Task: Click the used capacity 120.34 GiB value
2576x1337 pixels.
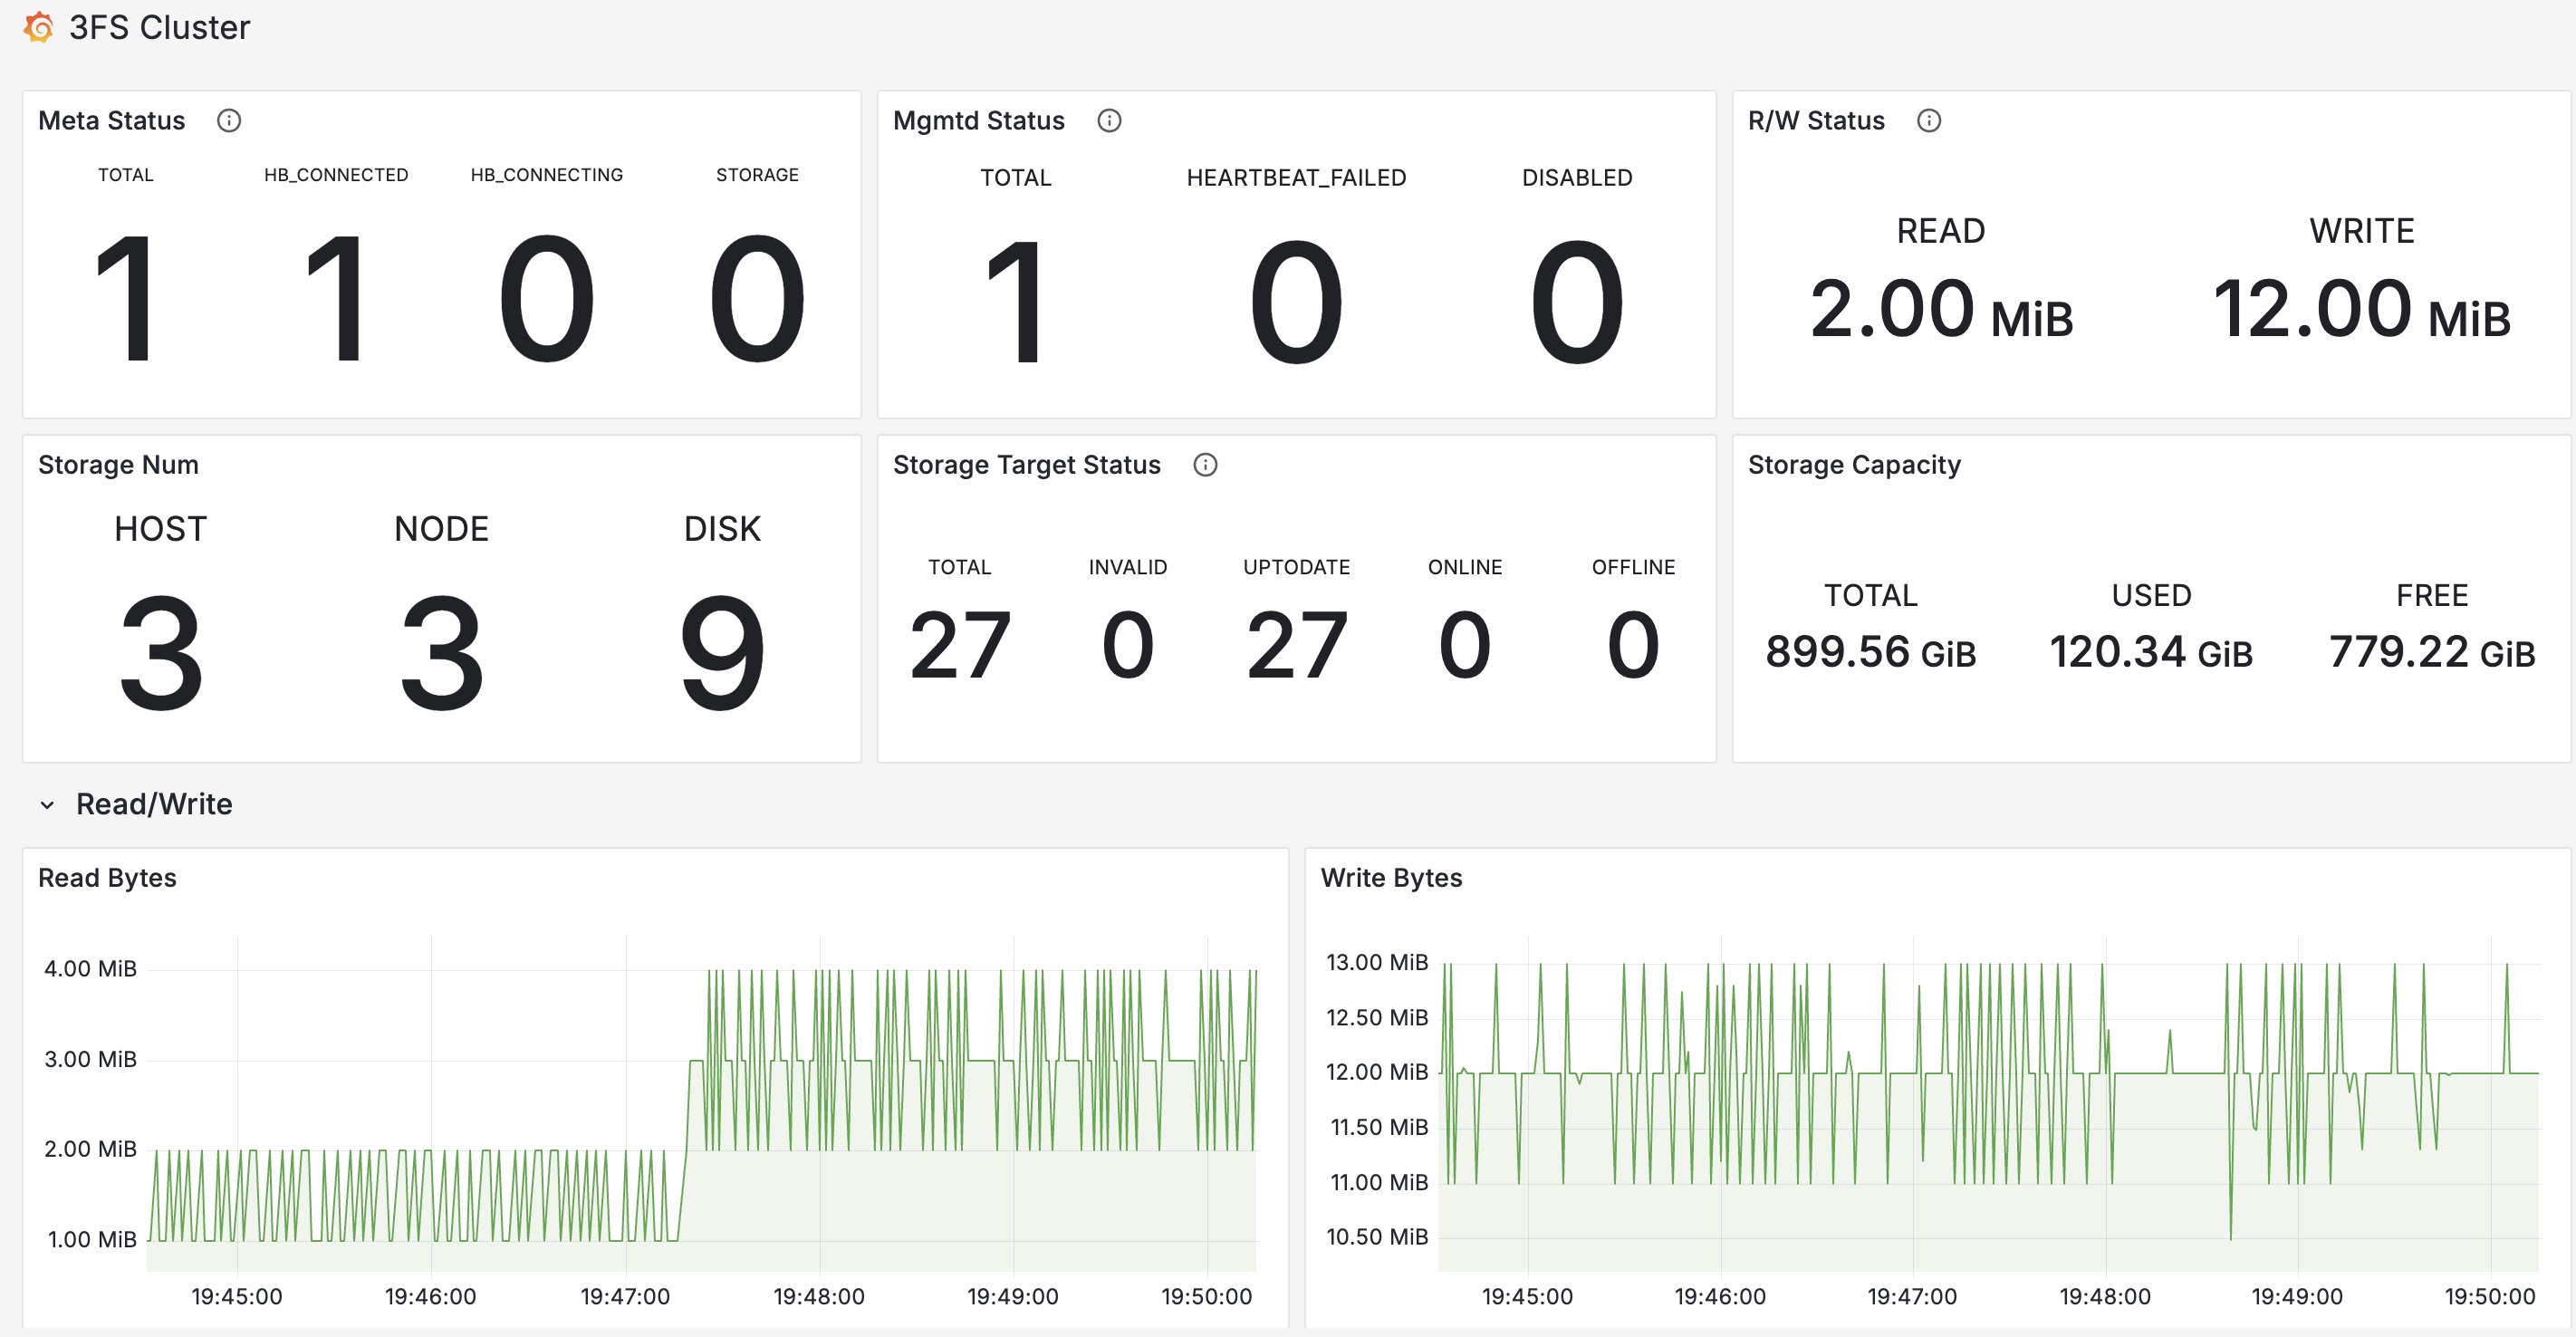Action: (x=2151, y=652)
